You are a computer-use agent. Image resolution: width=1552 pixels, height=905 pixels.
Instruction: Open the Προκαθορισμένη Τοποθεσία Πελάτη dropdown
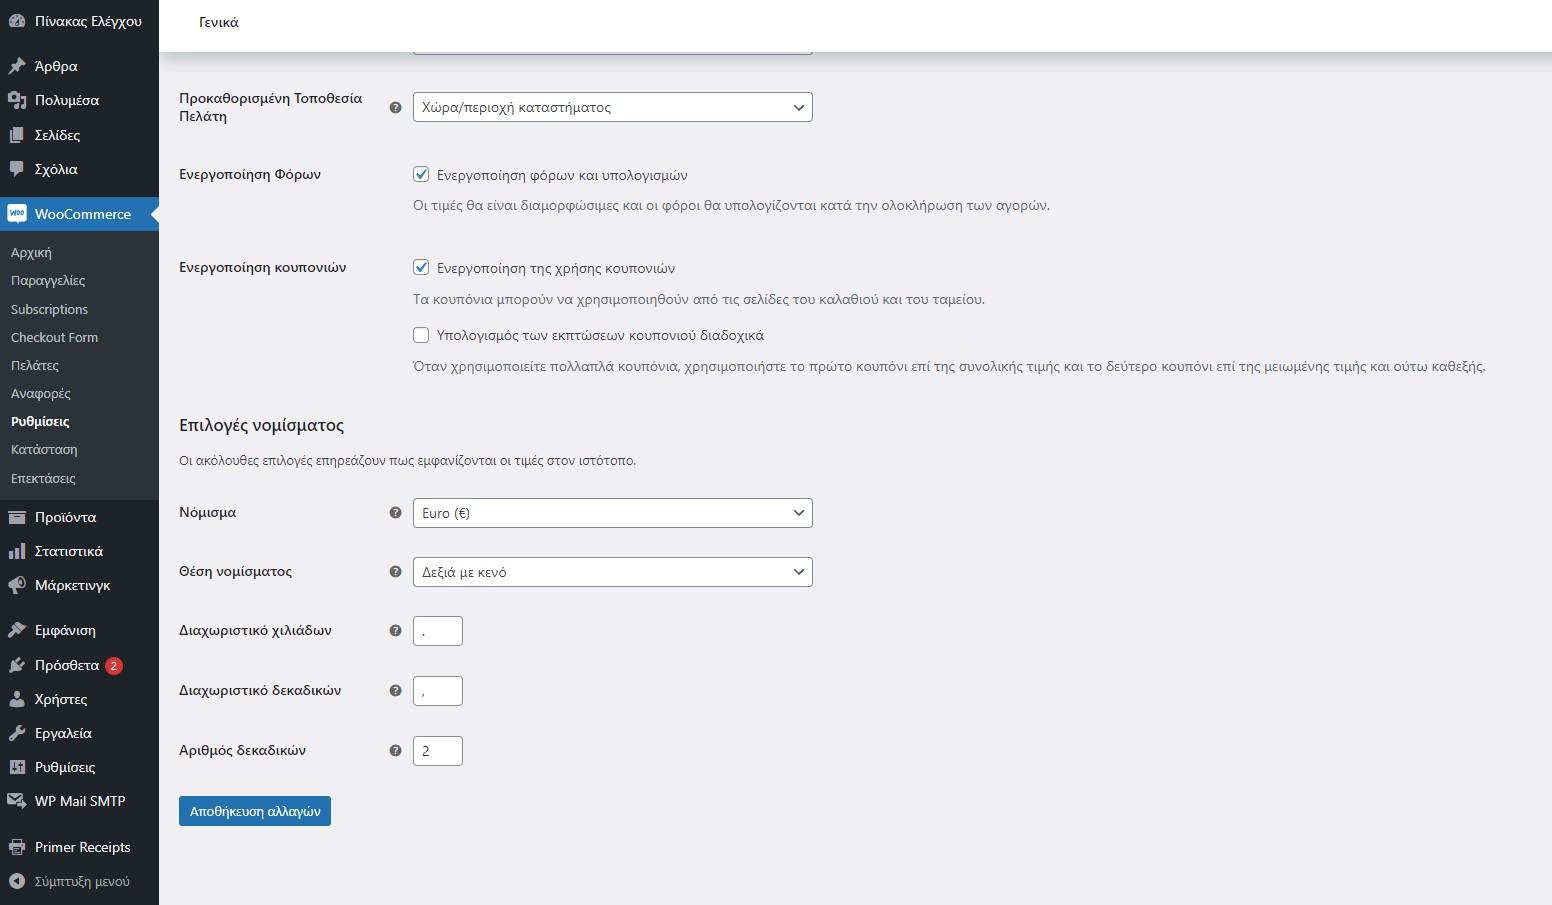click(x=612, y=107)
